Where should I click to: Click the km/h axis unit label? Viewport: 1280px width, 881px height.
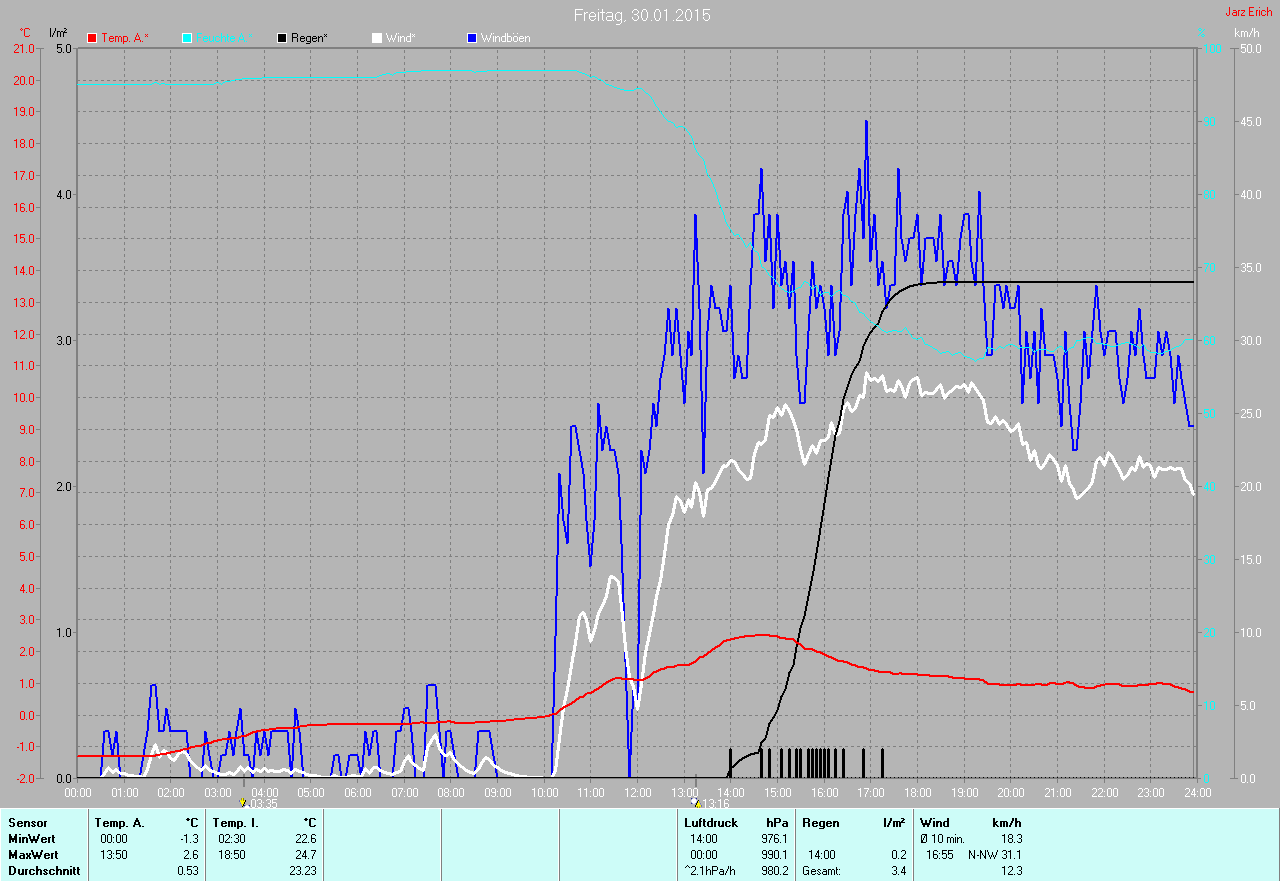1246,33
